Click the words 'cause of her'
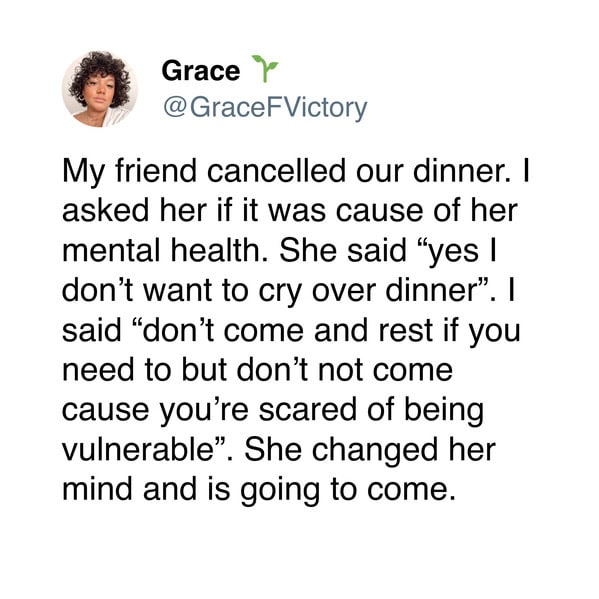Viewport: 599px width, 599px height. point(427,211)
